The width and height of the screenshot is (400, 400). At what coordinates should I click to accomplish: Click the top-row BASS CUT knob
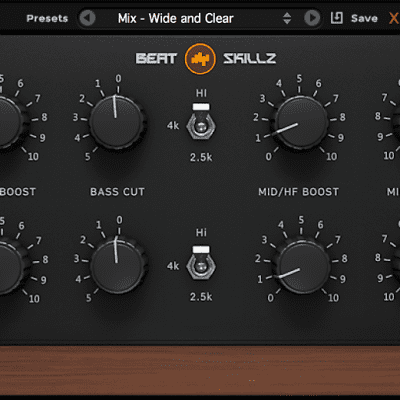(116, 122)
